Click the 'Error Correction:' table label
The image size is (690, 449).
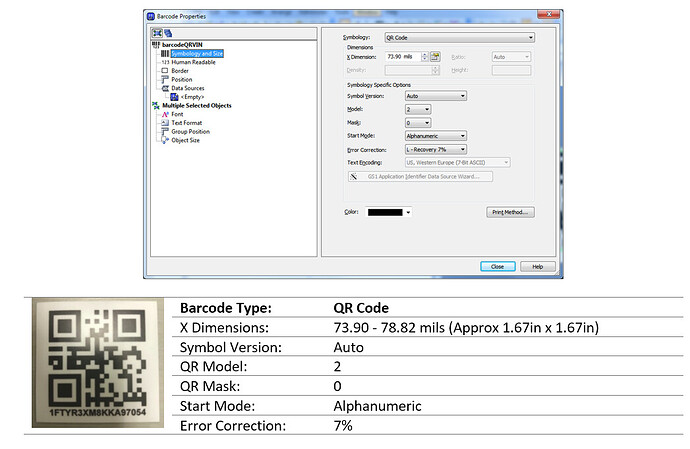click(x=233, y=426)
